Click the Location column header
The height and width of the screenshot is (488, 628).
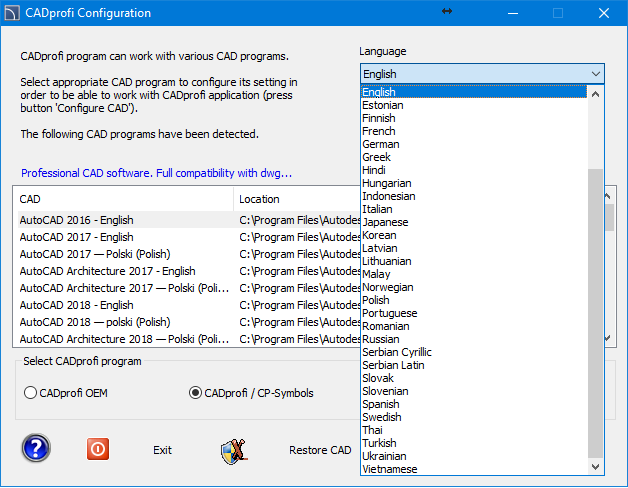pos(297,199)
